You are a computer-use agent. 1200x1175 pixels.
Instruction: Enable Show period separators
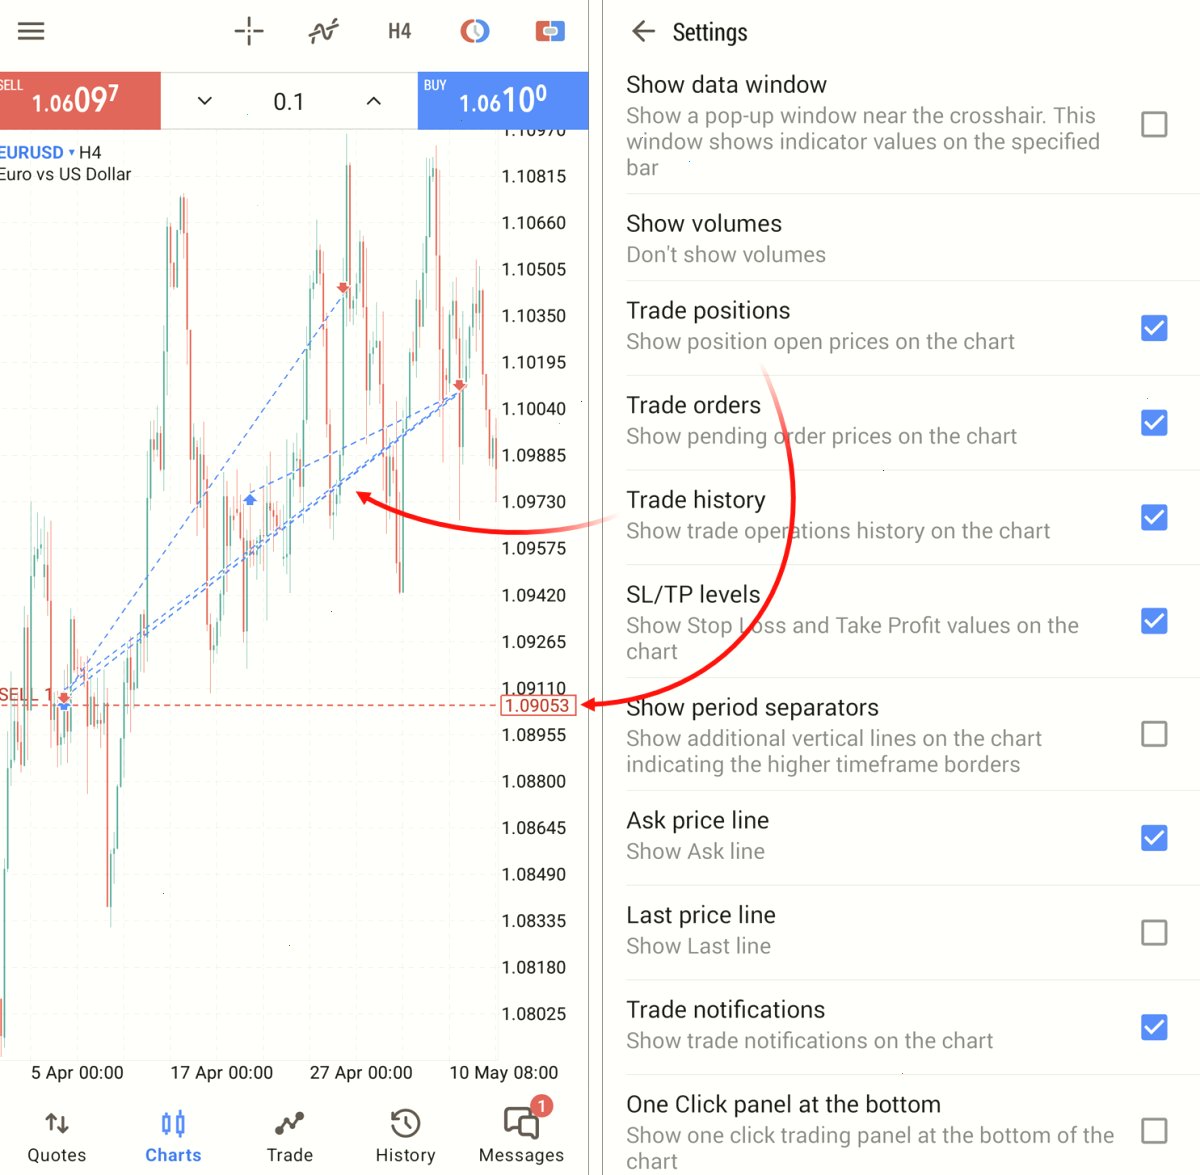[1154, 734]
